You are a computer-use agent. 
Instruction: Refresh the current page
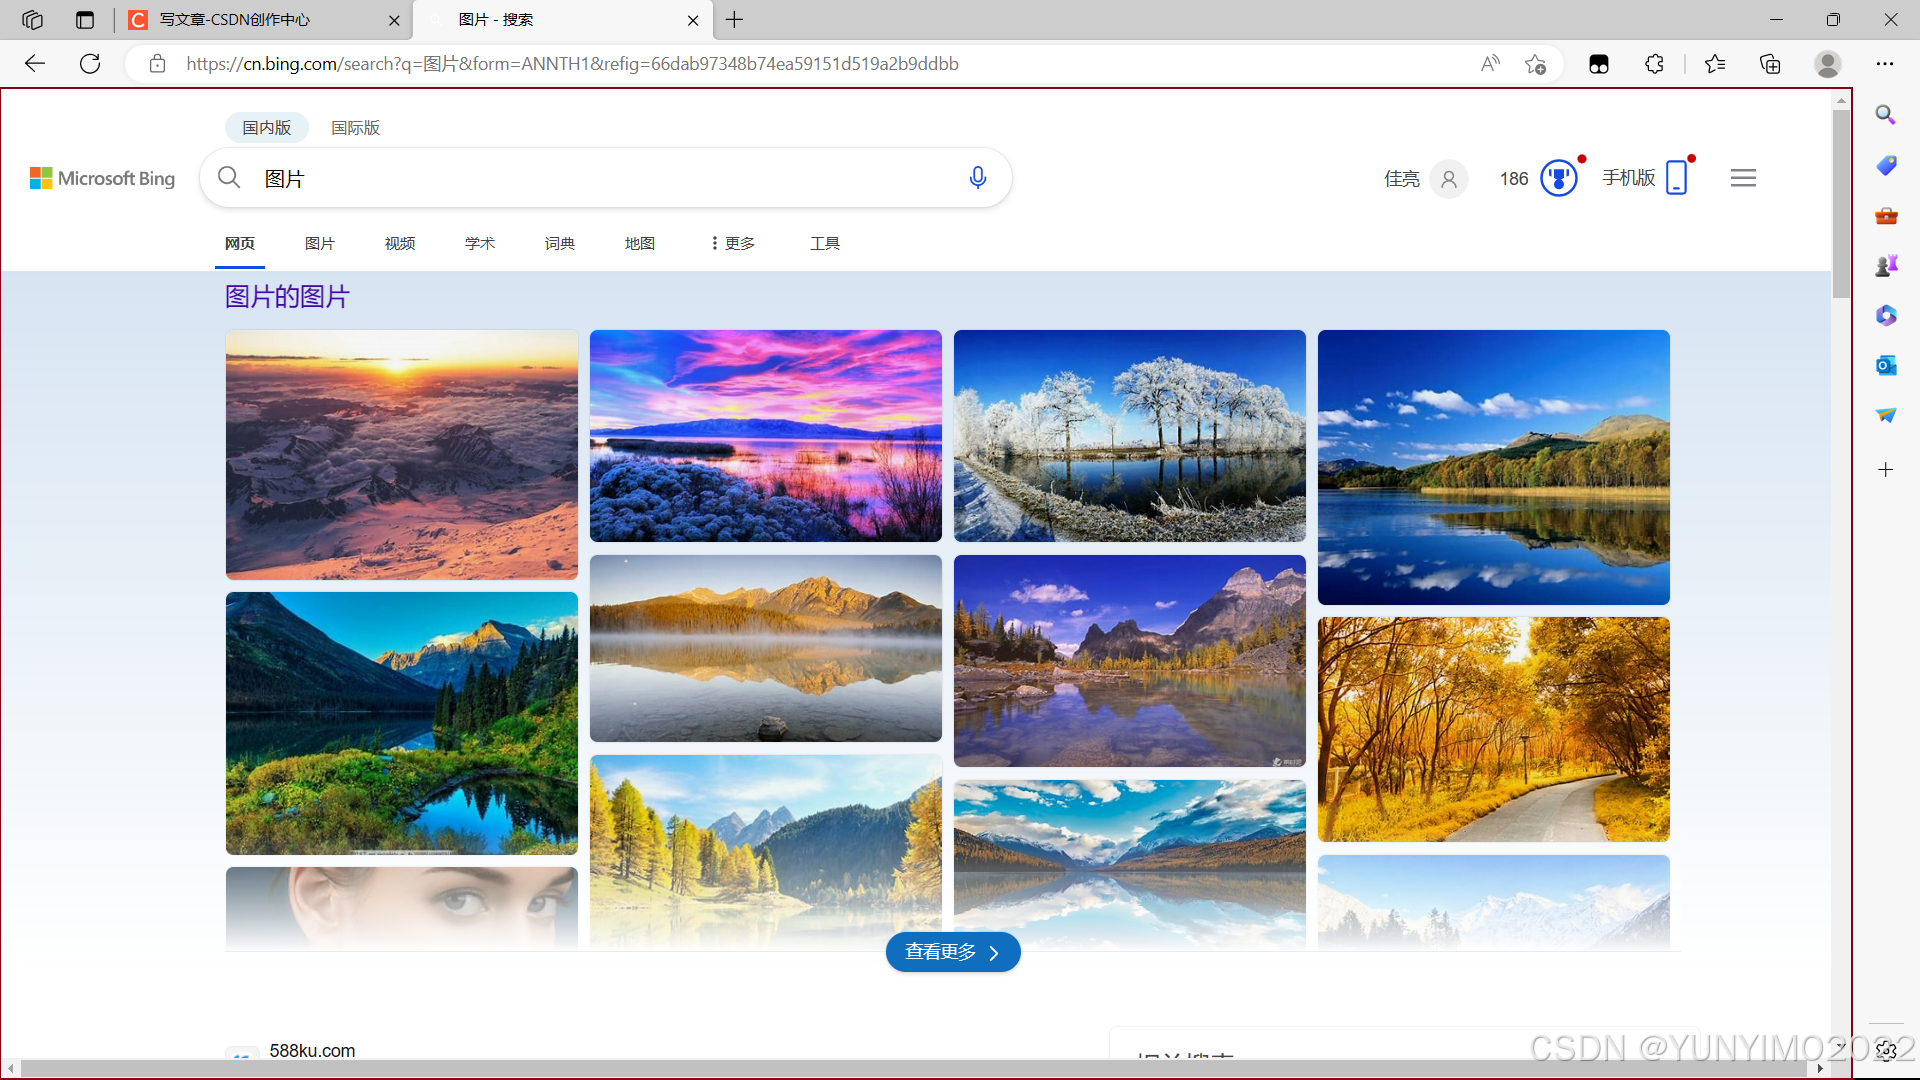coord(90,64)
